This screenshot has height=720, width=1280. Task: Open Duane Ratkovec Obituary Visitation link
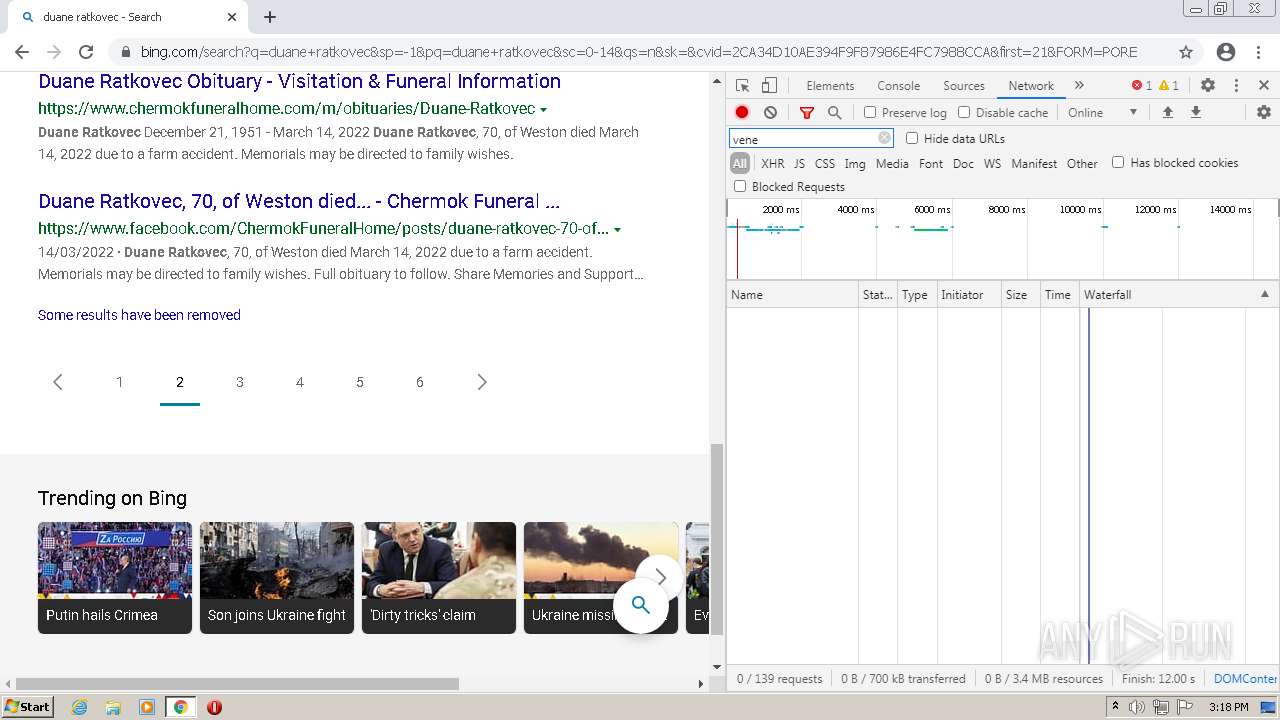(x=299, y=82)
